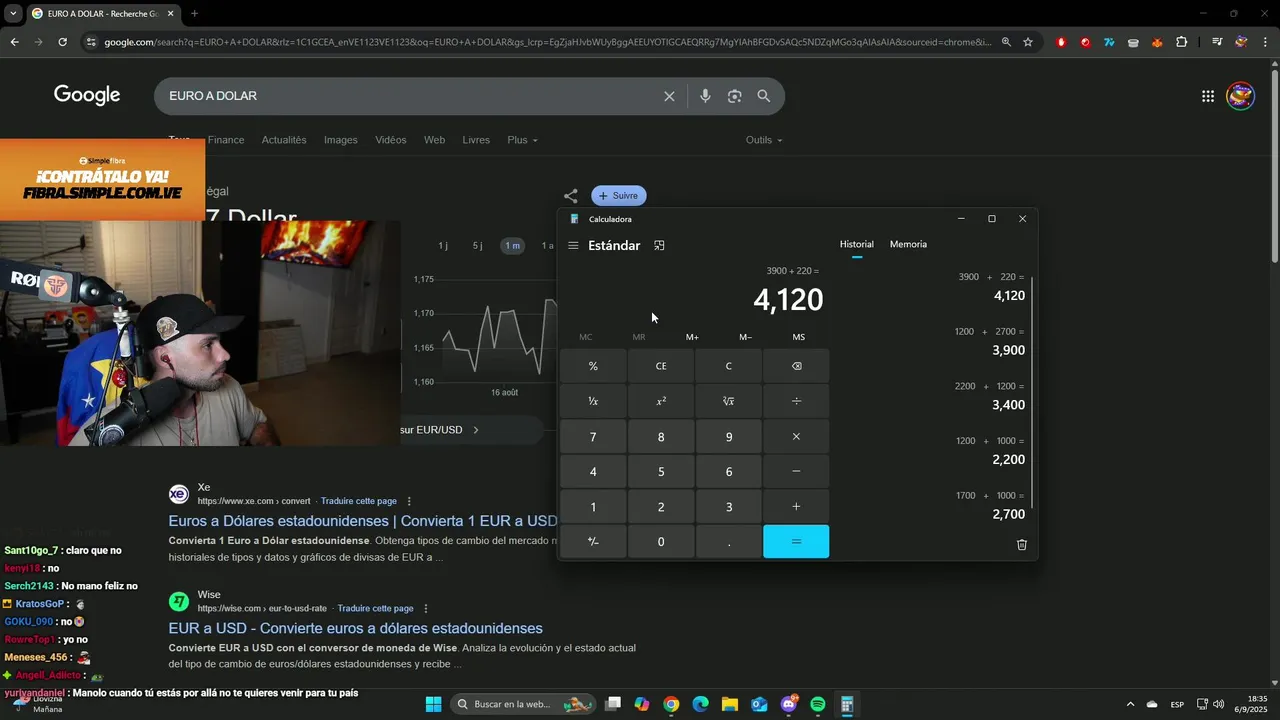The image size is (1280, 720).
Task: Switch to the Historial tab
Action: point(856,244)
